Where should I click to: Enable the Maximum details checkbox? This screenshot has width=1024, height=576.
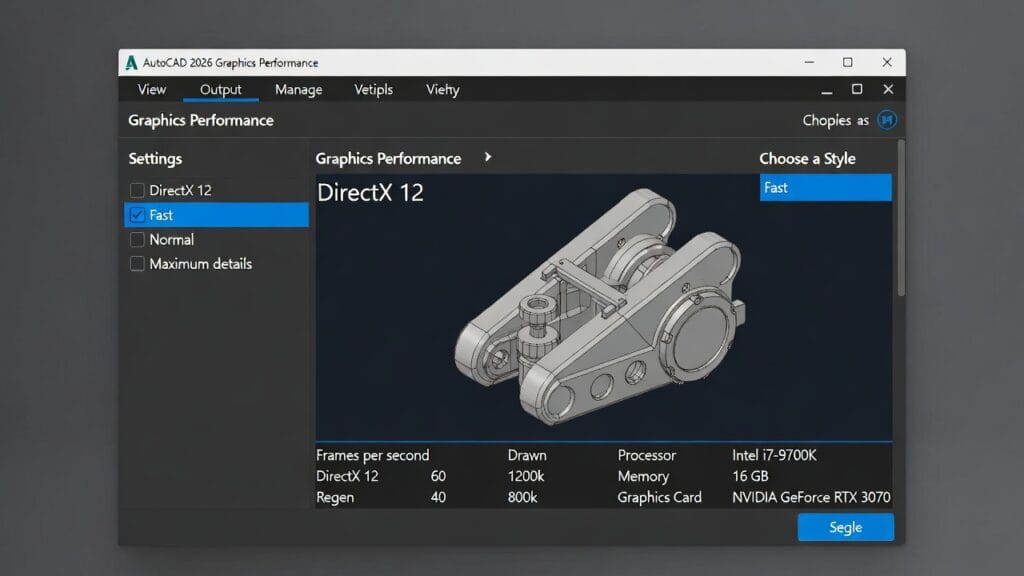tap(136, 263)
